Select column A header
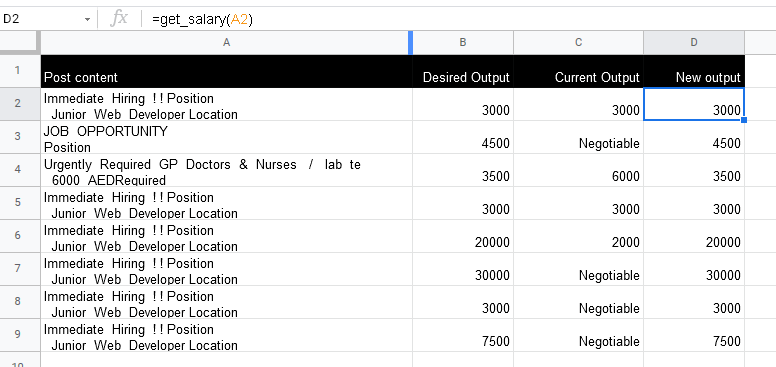 [226, 43]
